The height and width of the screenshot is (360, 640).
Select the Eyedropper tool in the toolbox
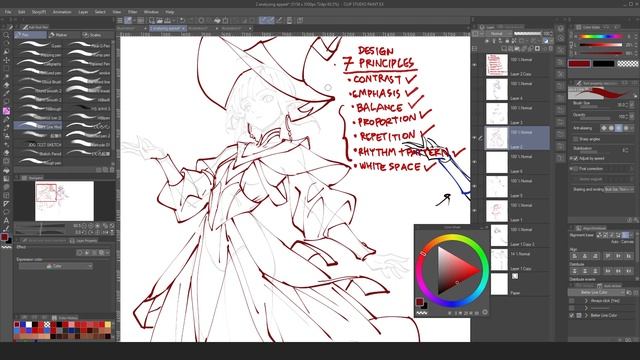click(x=6, y=94)
